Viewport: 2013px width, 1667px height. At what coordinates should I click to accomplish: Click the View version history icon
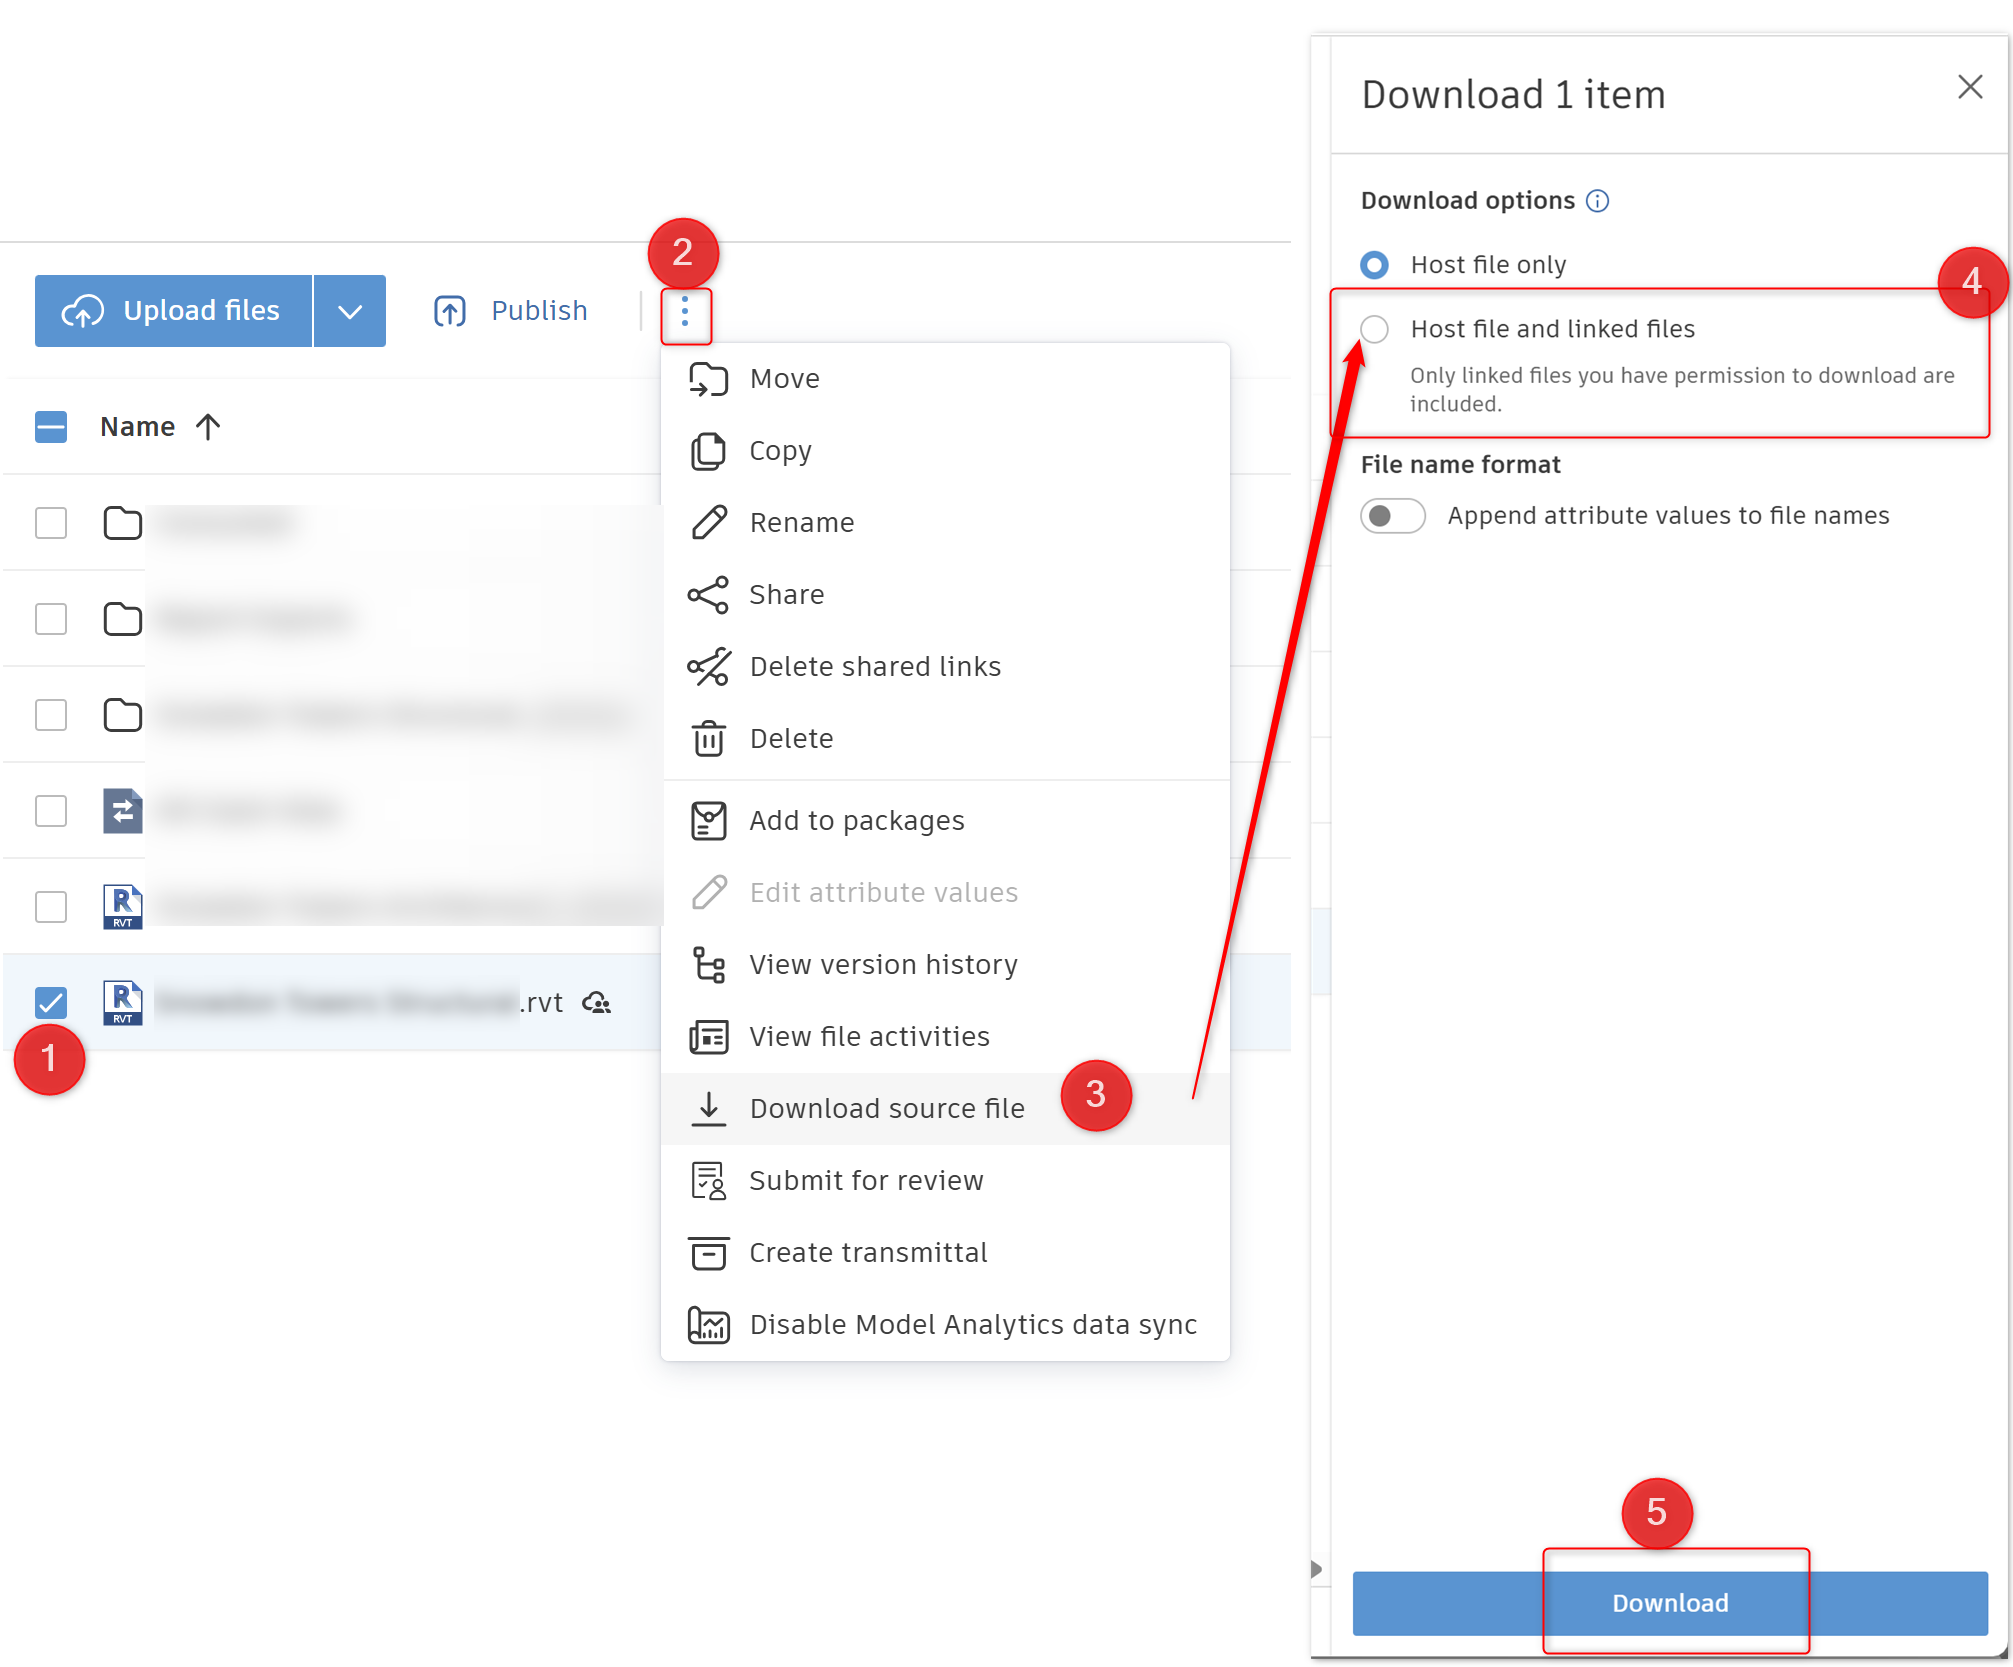point(709,965)
